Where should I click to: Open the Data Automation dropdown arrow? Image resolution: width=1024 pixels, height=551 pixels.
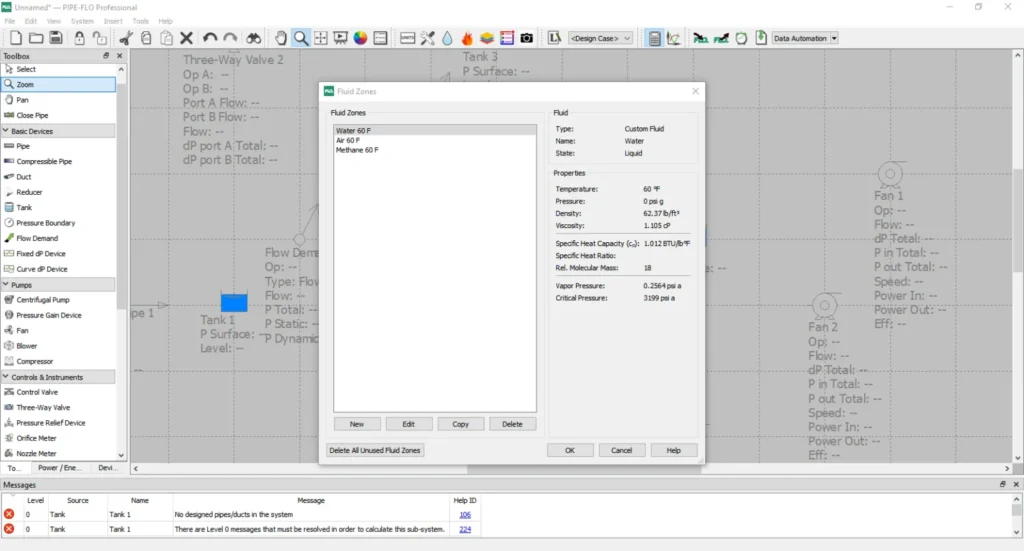pyautogui.click(x=834, y=38)
